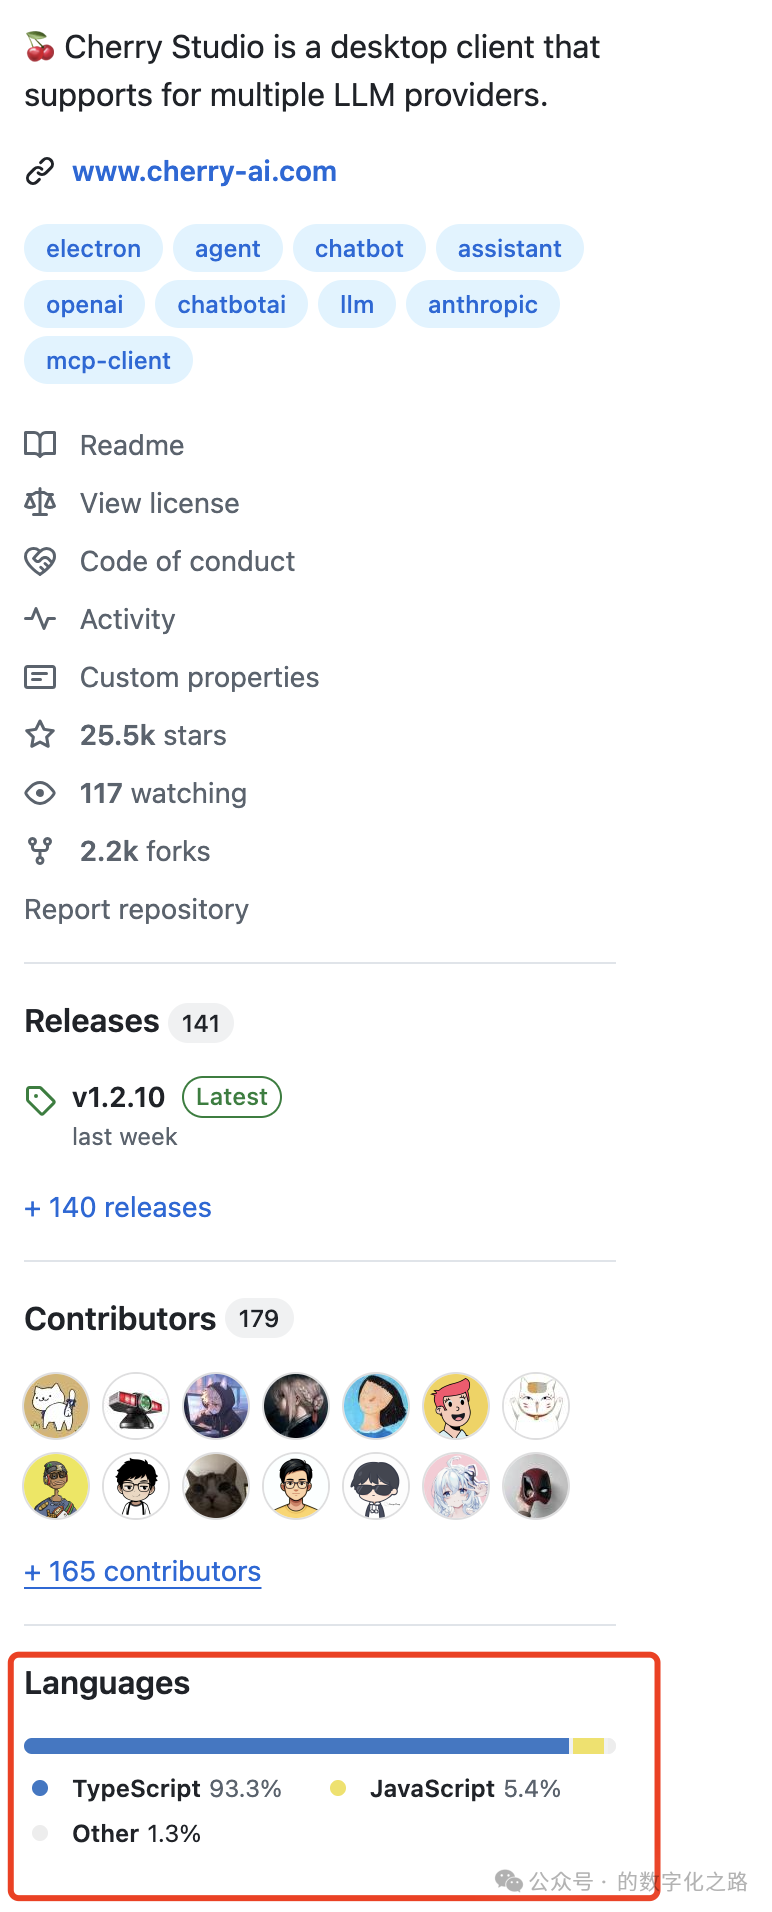The height and width of the screenshot is (1912, 772).
Task: Click the eye icon next to 117 watching
Action: 40,793
